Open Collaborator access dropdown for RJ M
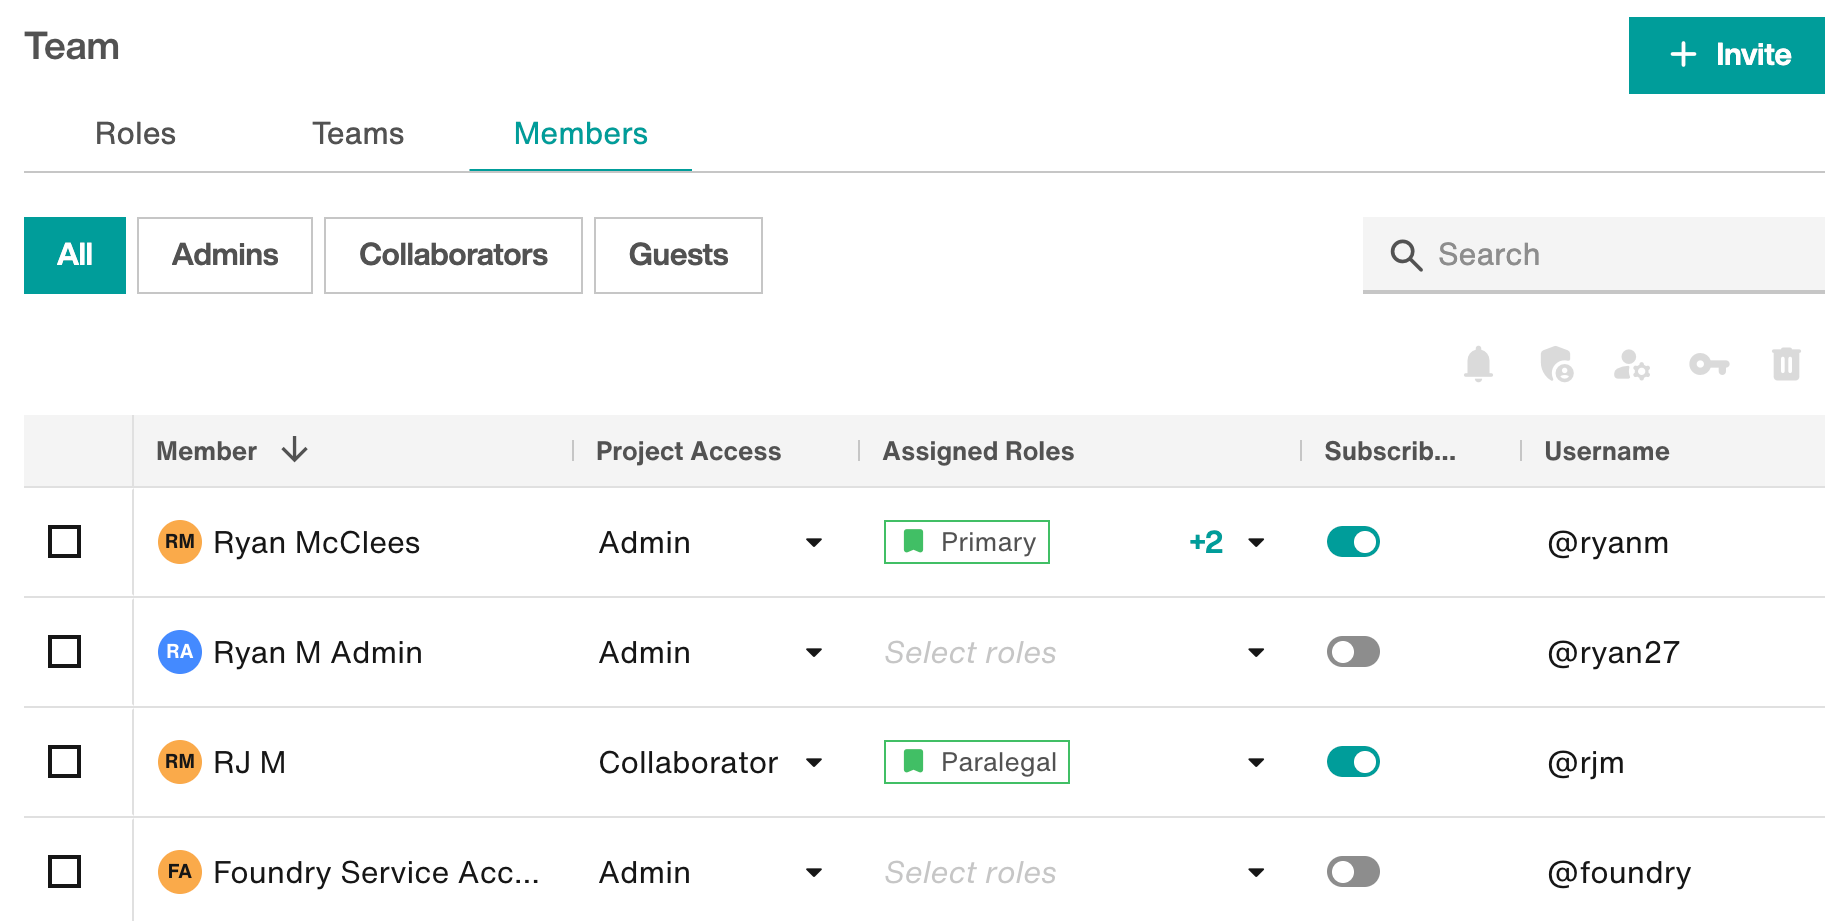The width and height of the screenshot is (1847, 921). coord(814,763)
